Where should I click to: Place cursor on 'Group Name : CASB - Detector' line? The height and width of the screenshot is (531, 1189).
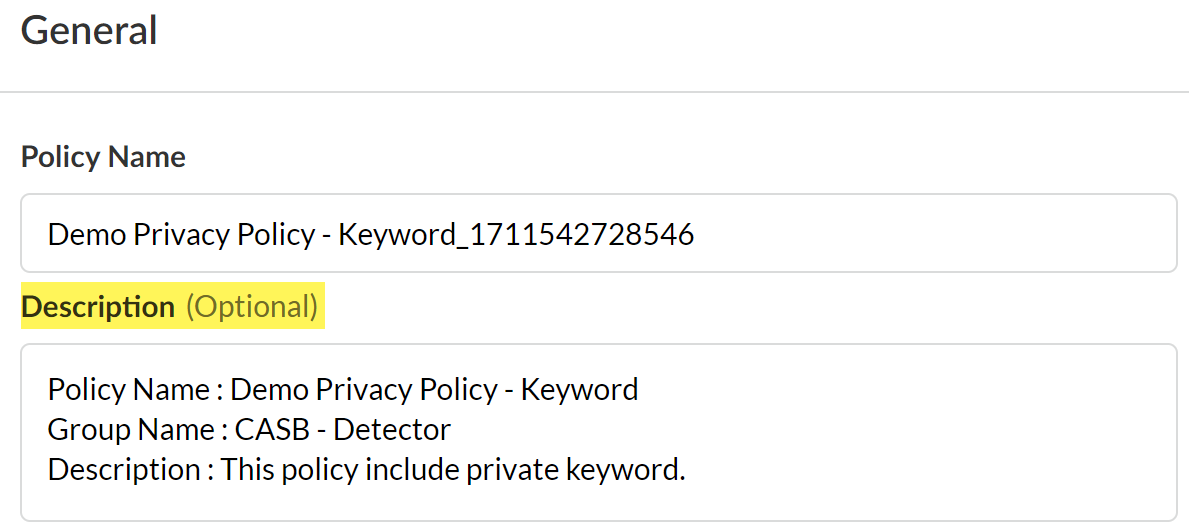(249, 429)
